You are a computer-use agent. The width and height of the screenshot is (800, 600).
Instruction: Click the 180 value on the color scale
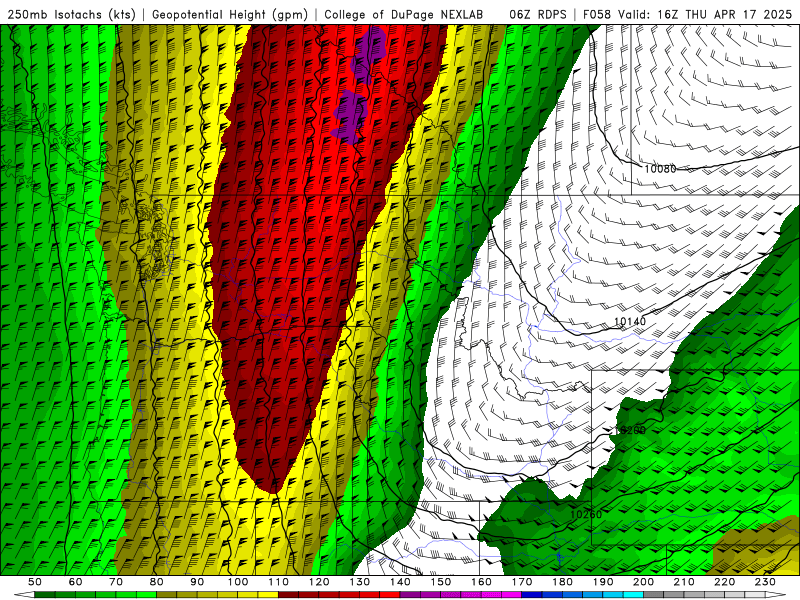click(562, 582)
